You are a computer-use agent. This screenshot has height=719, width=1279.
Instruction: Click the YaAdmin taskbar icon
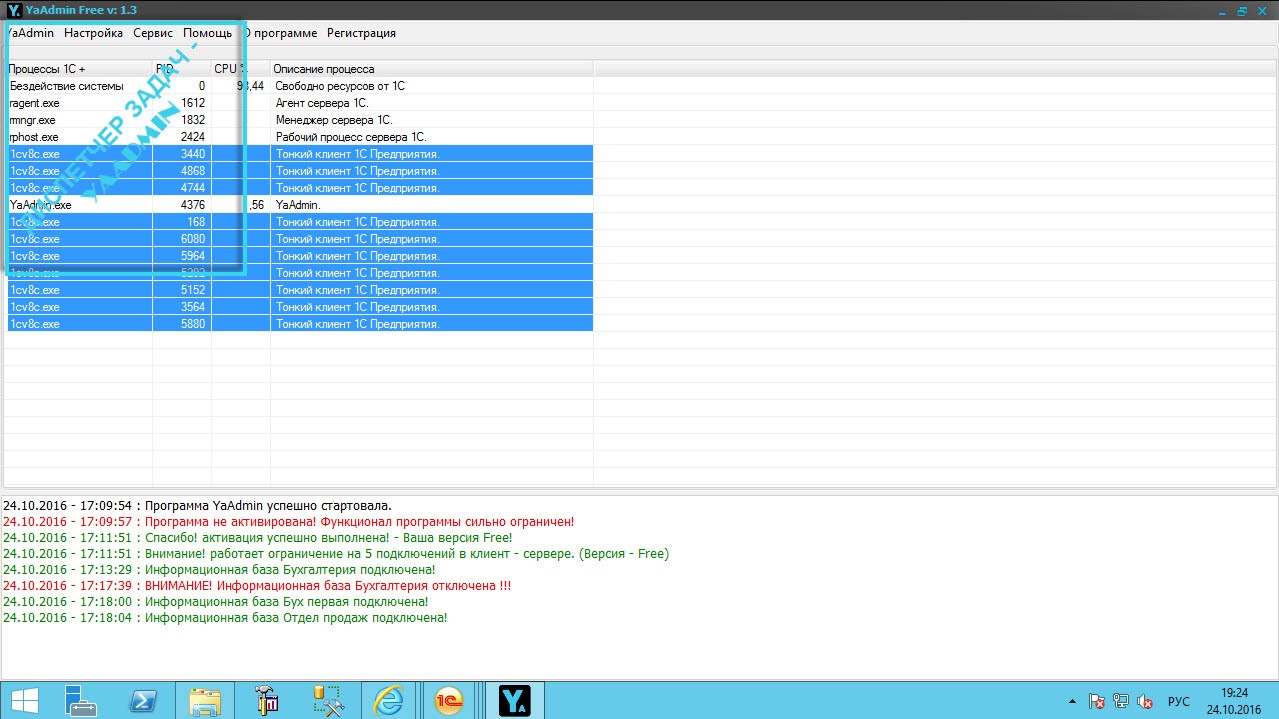click(x=514, y=700)
